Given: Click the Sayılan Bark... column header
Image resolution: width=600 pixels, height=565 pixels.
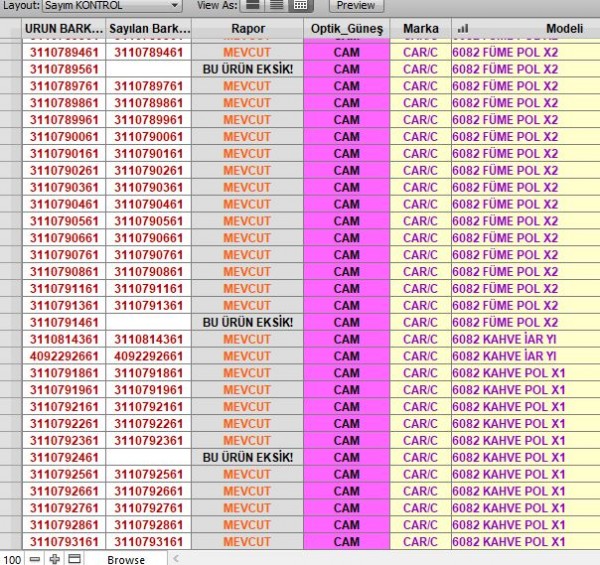Looking at the screenshot, I should coord(149,29).
